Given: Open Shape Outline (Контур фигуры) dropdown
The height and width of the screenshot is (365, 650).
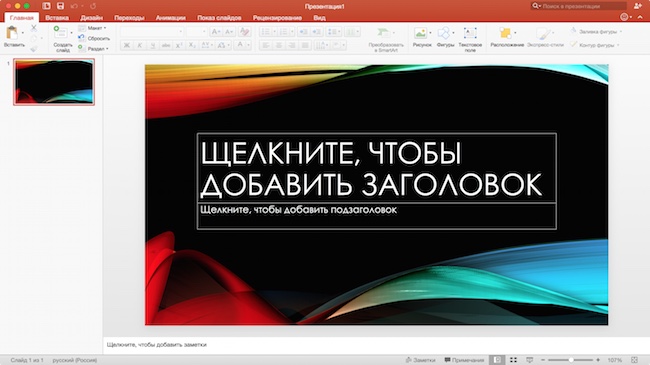Looking at the screenshot, I should pos(595,45).
